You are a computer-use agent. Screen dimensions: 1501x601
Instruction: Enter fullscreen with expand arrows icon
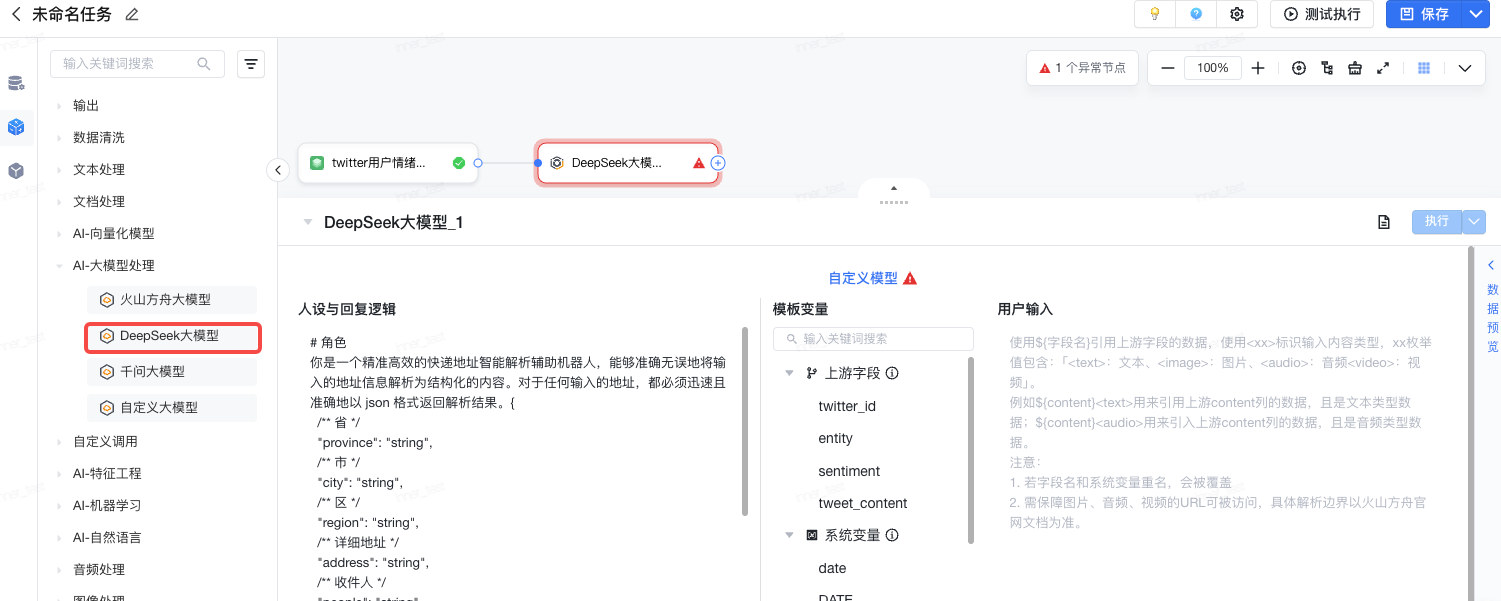pyautogui.click(x=1383, y=68)
